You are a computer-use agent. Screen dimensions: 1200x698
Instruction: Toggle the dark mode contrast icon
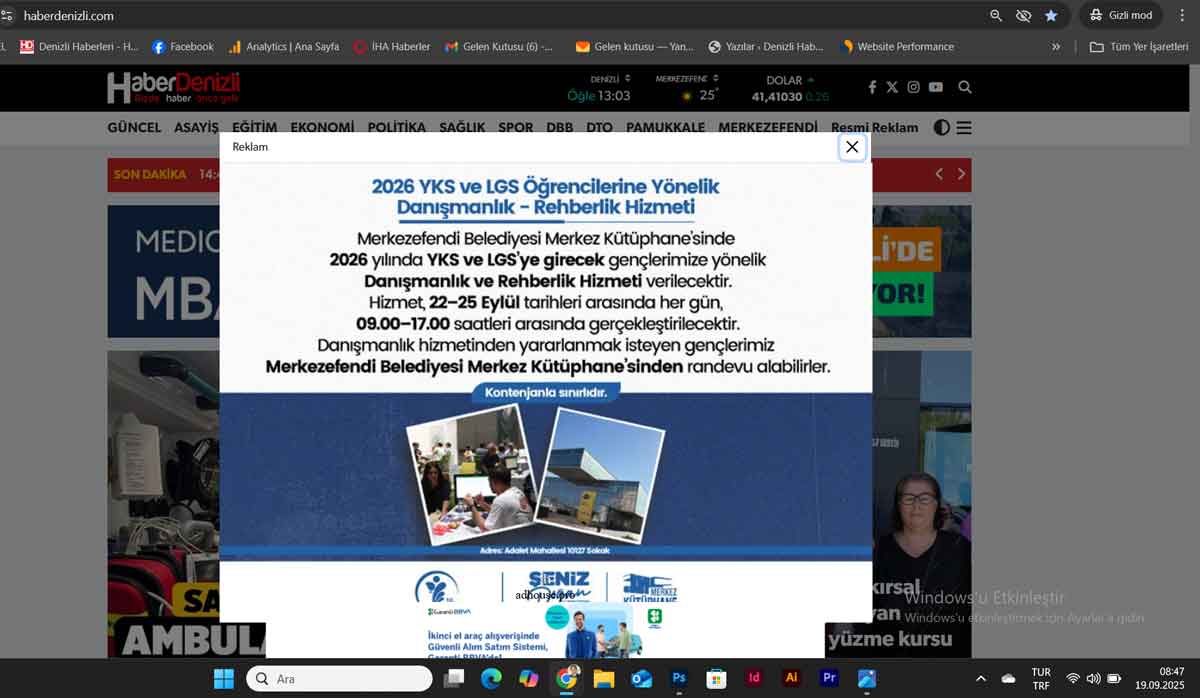coord(941,127)
